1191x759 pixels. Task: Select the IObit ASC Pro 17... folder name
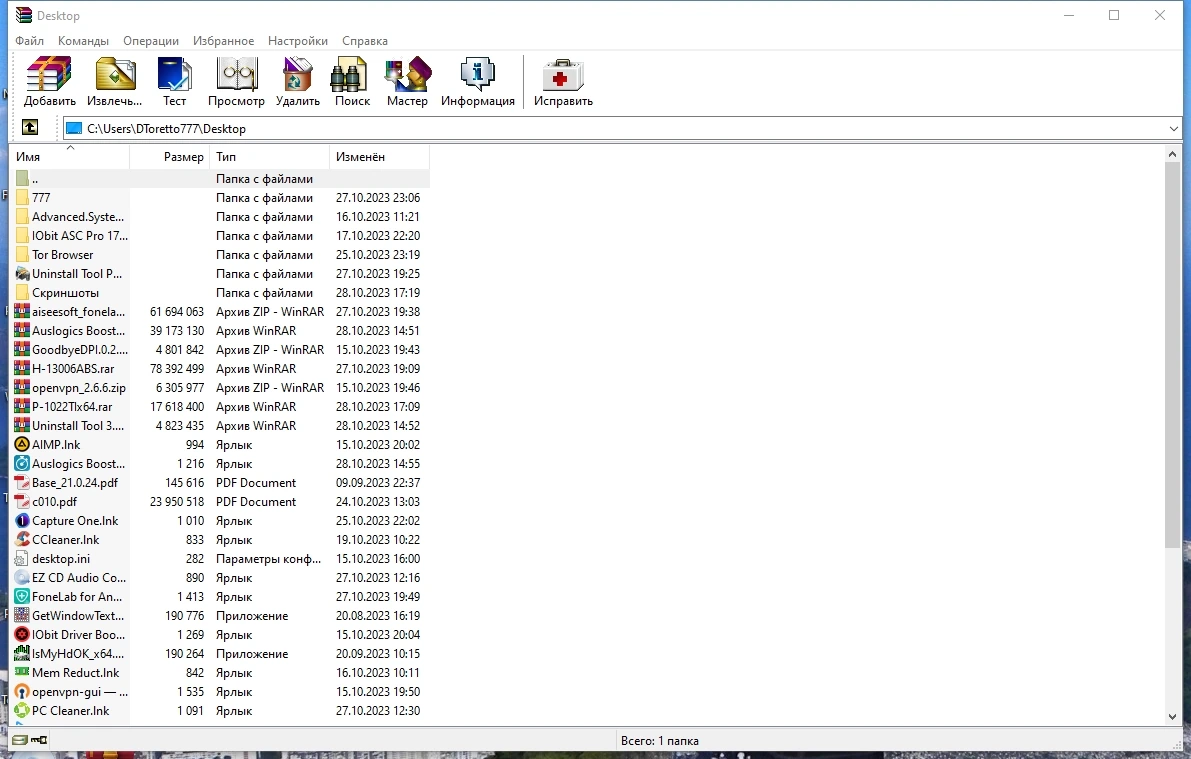point(80,236)
